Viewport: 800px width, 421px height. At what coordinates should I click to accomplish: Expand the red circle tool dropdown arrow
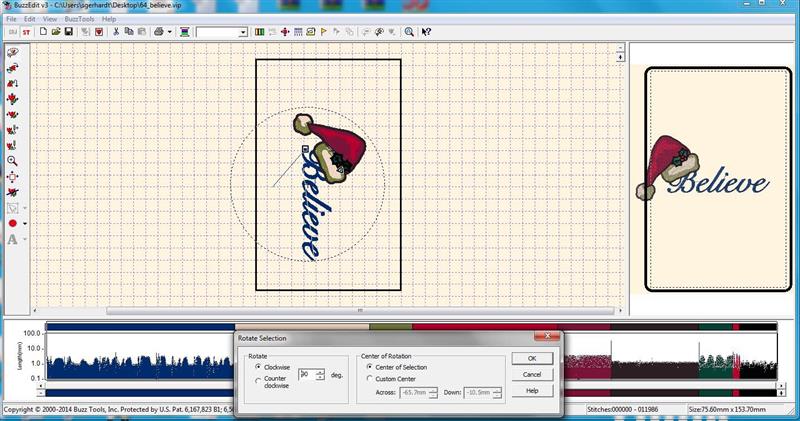24,224
